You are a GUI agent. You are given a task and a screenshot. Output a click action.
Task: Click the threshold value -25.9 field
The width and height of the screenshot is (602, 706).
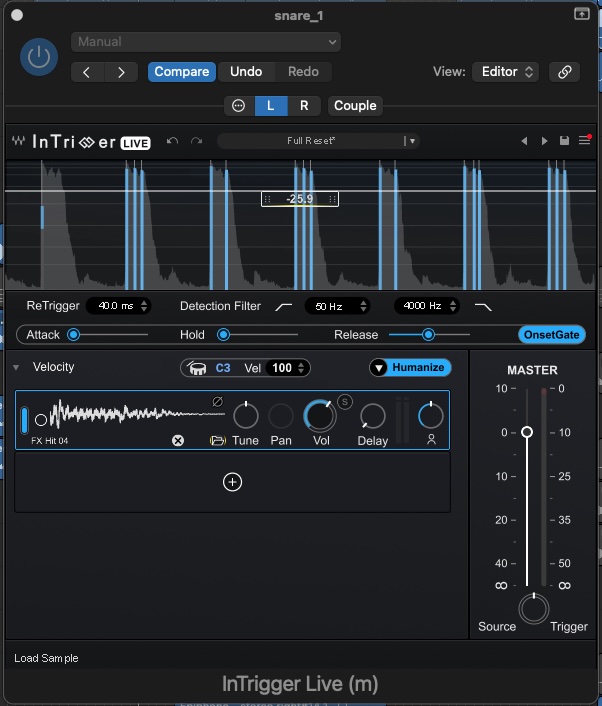coord(300,199)
